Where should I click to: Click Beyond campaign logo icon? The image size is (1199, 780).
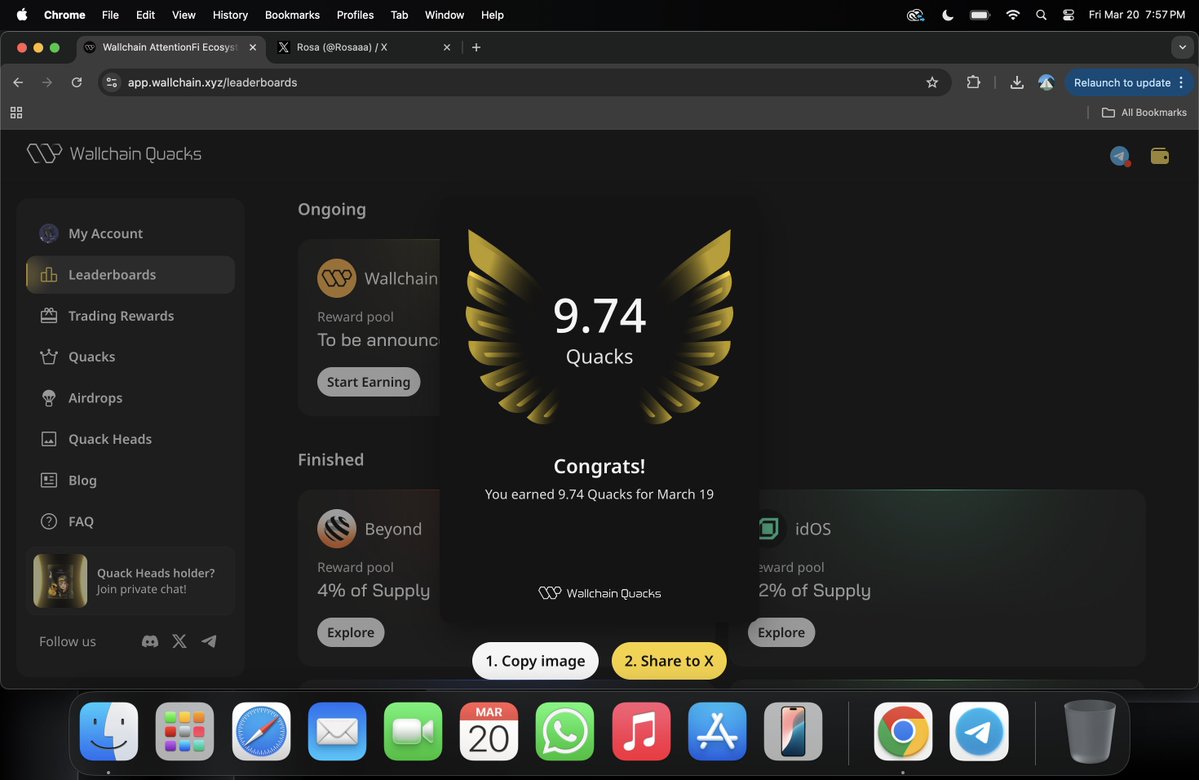336,528
